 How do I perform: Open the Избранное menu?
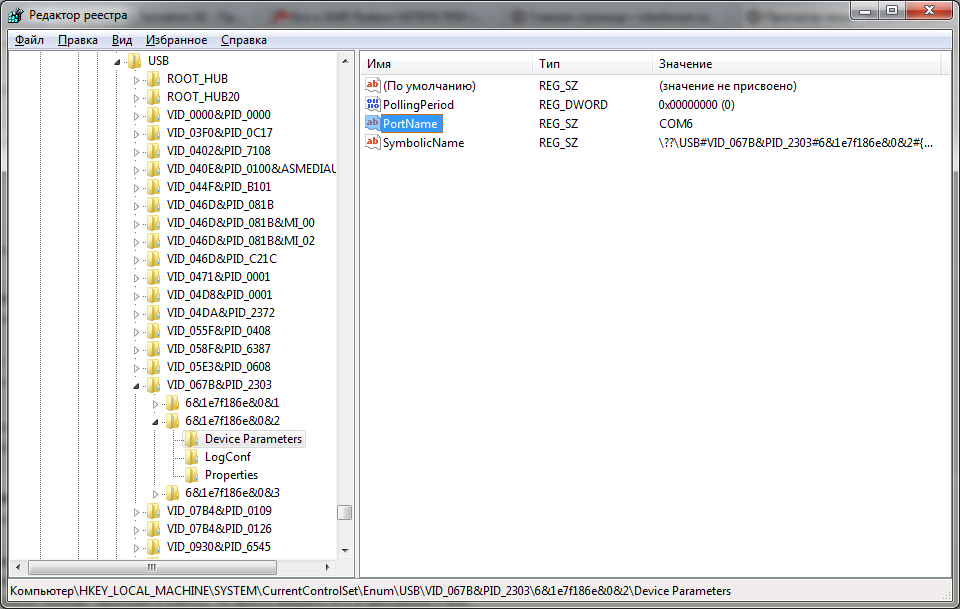pos(176,40)
